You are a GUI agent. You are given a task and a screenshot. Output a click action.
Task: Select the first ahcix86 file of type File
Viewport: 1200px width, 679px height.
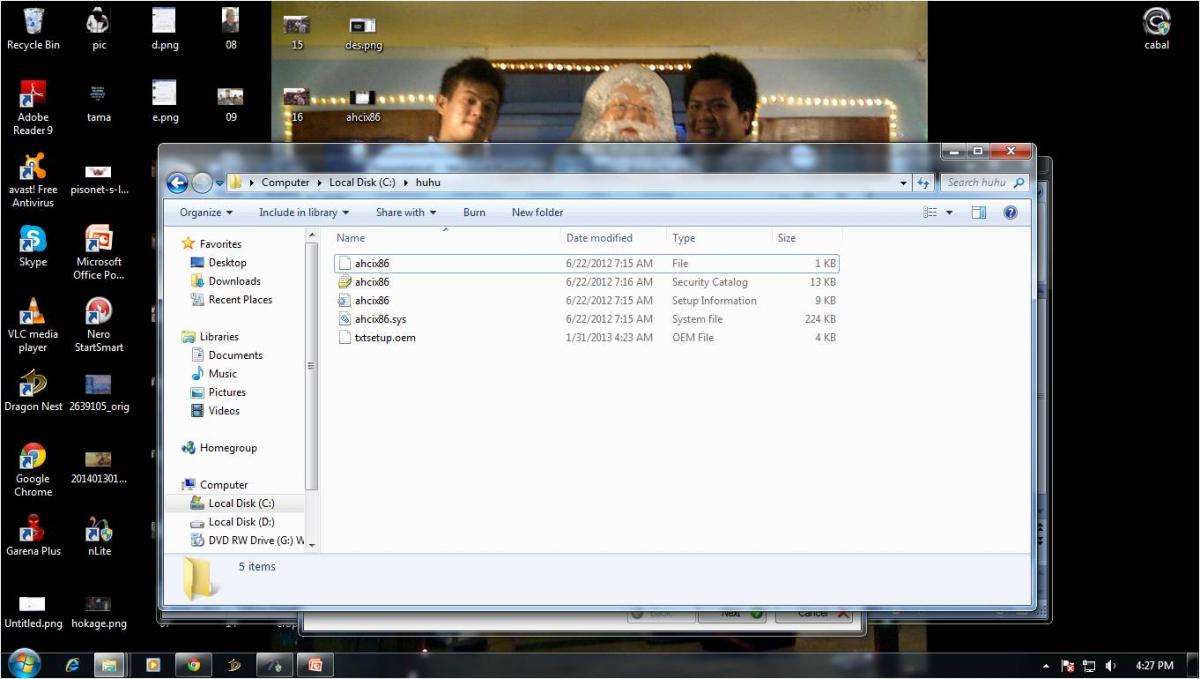pos(586,264)
